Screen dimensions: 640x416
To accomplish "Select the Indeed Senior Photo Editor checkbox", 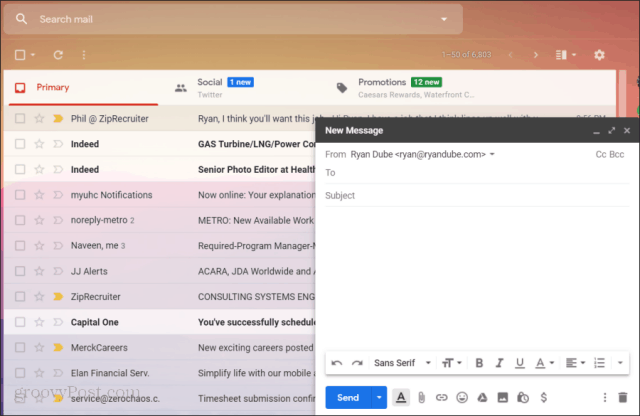I will (20, 169).
